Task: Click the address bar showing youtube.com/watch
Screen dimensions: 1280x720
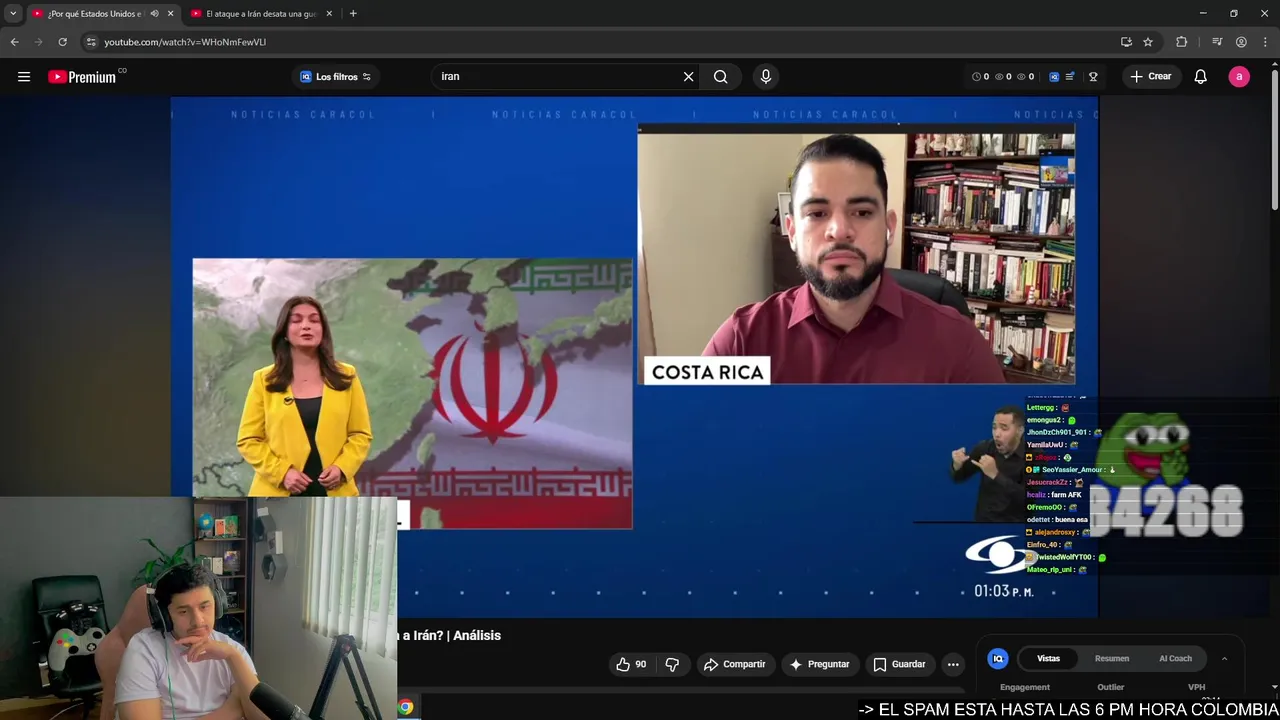Action: 600,42
